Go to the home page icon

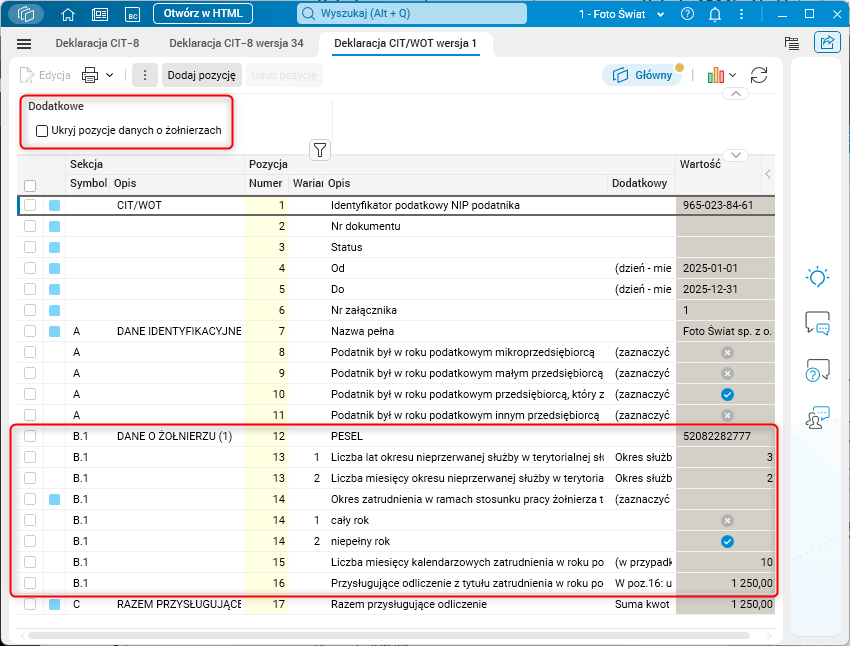(x=68, y=14)
